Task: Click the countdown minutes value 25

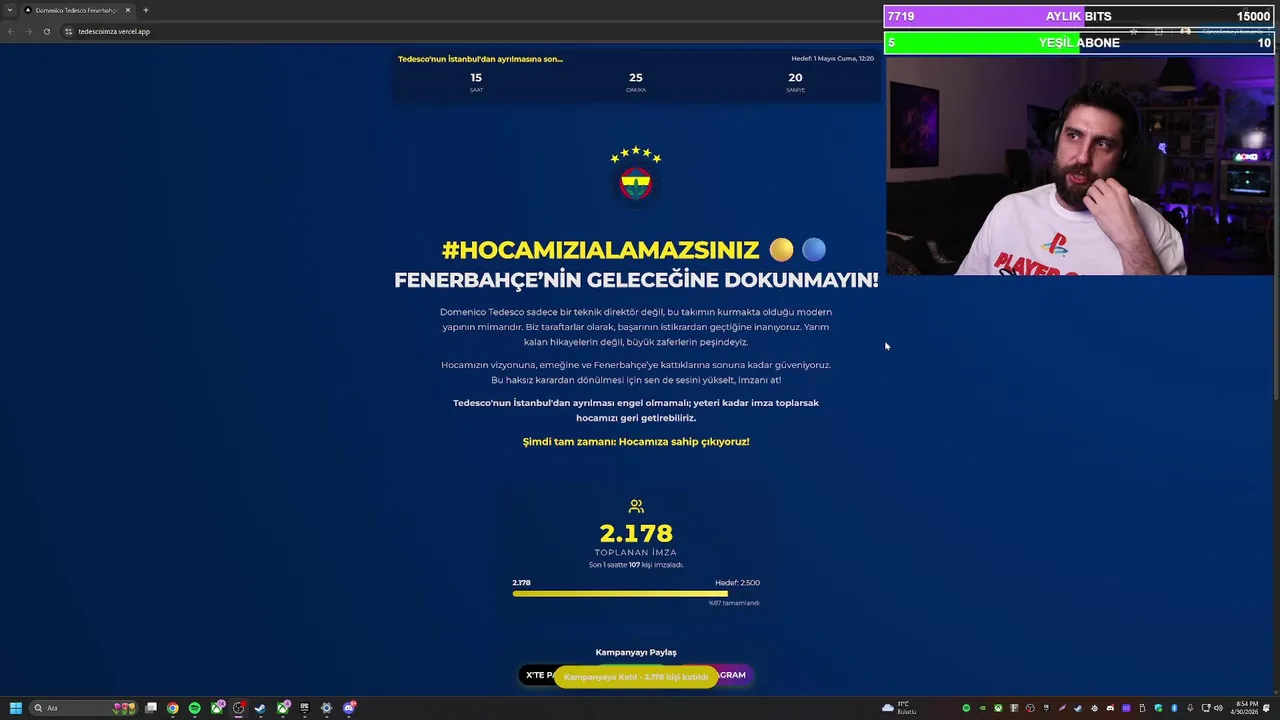Action: click(636, 77)
